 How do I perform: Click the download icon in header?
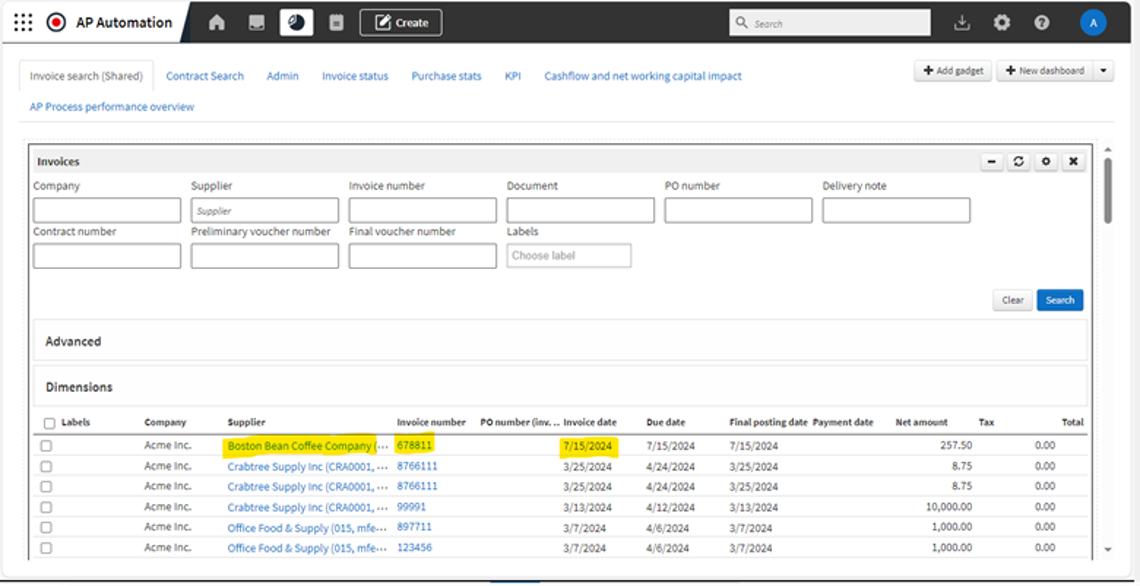(962, 22)
